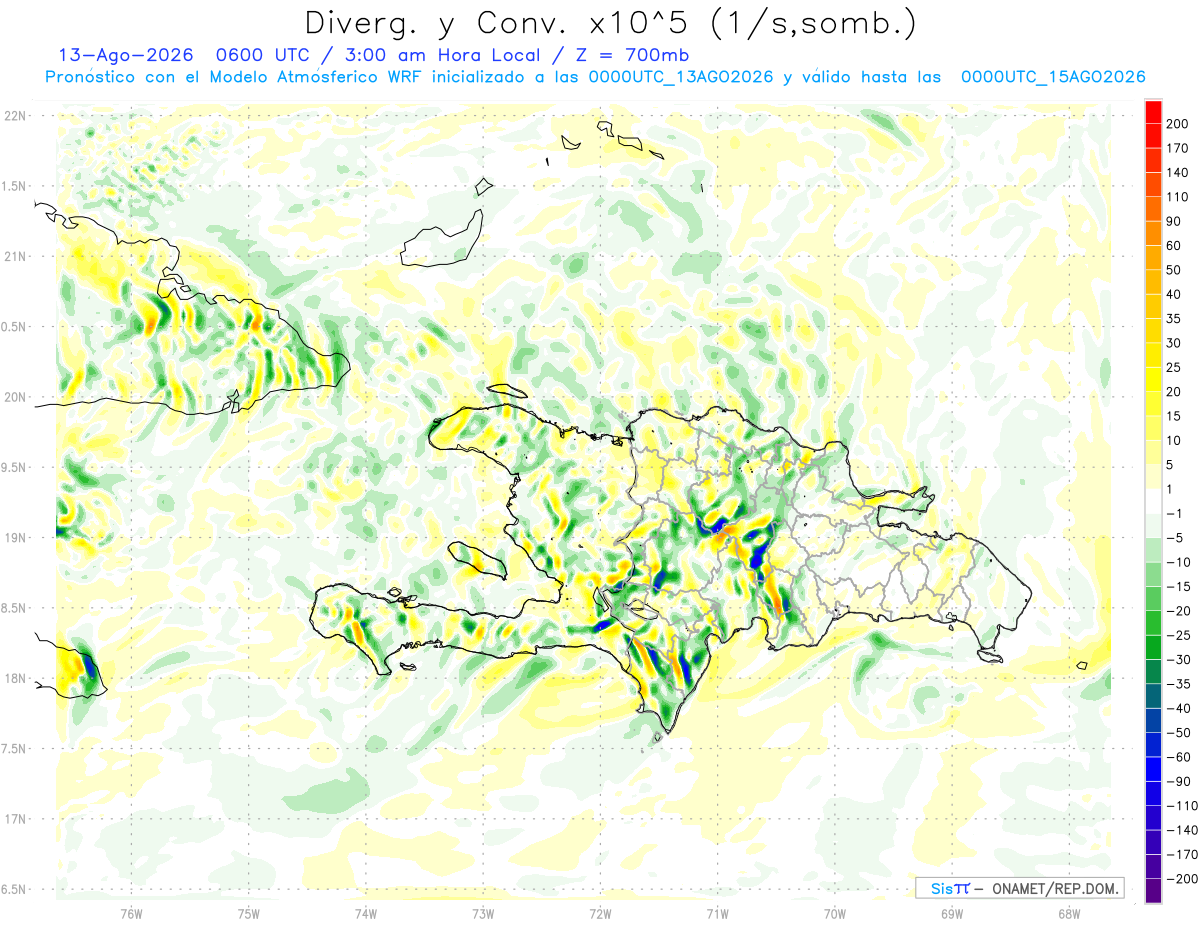Click the positive '90' color bar value

(x=1175, y=221)
